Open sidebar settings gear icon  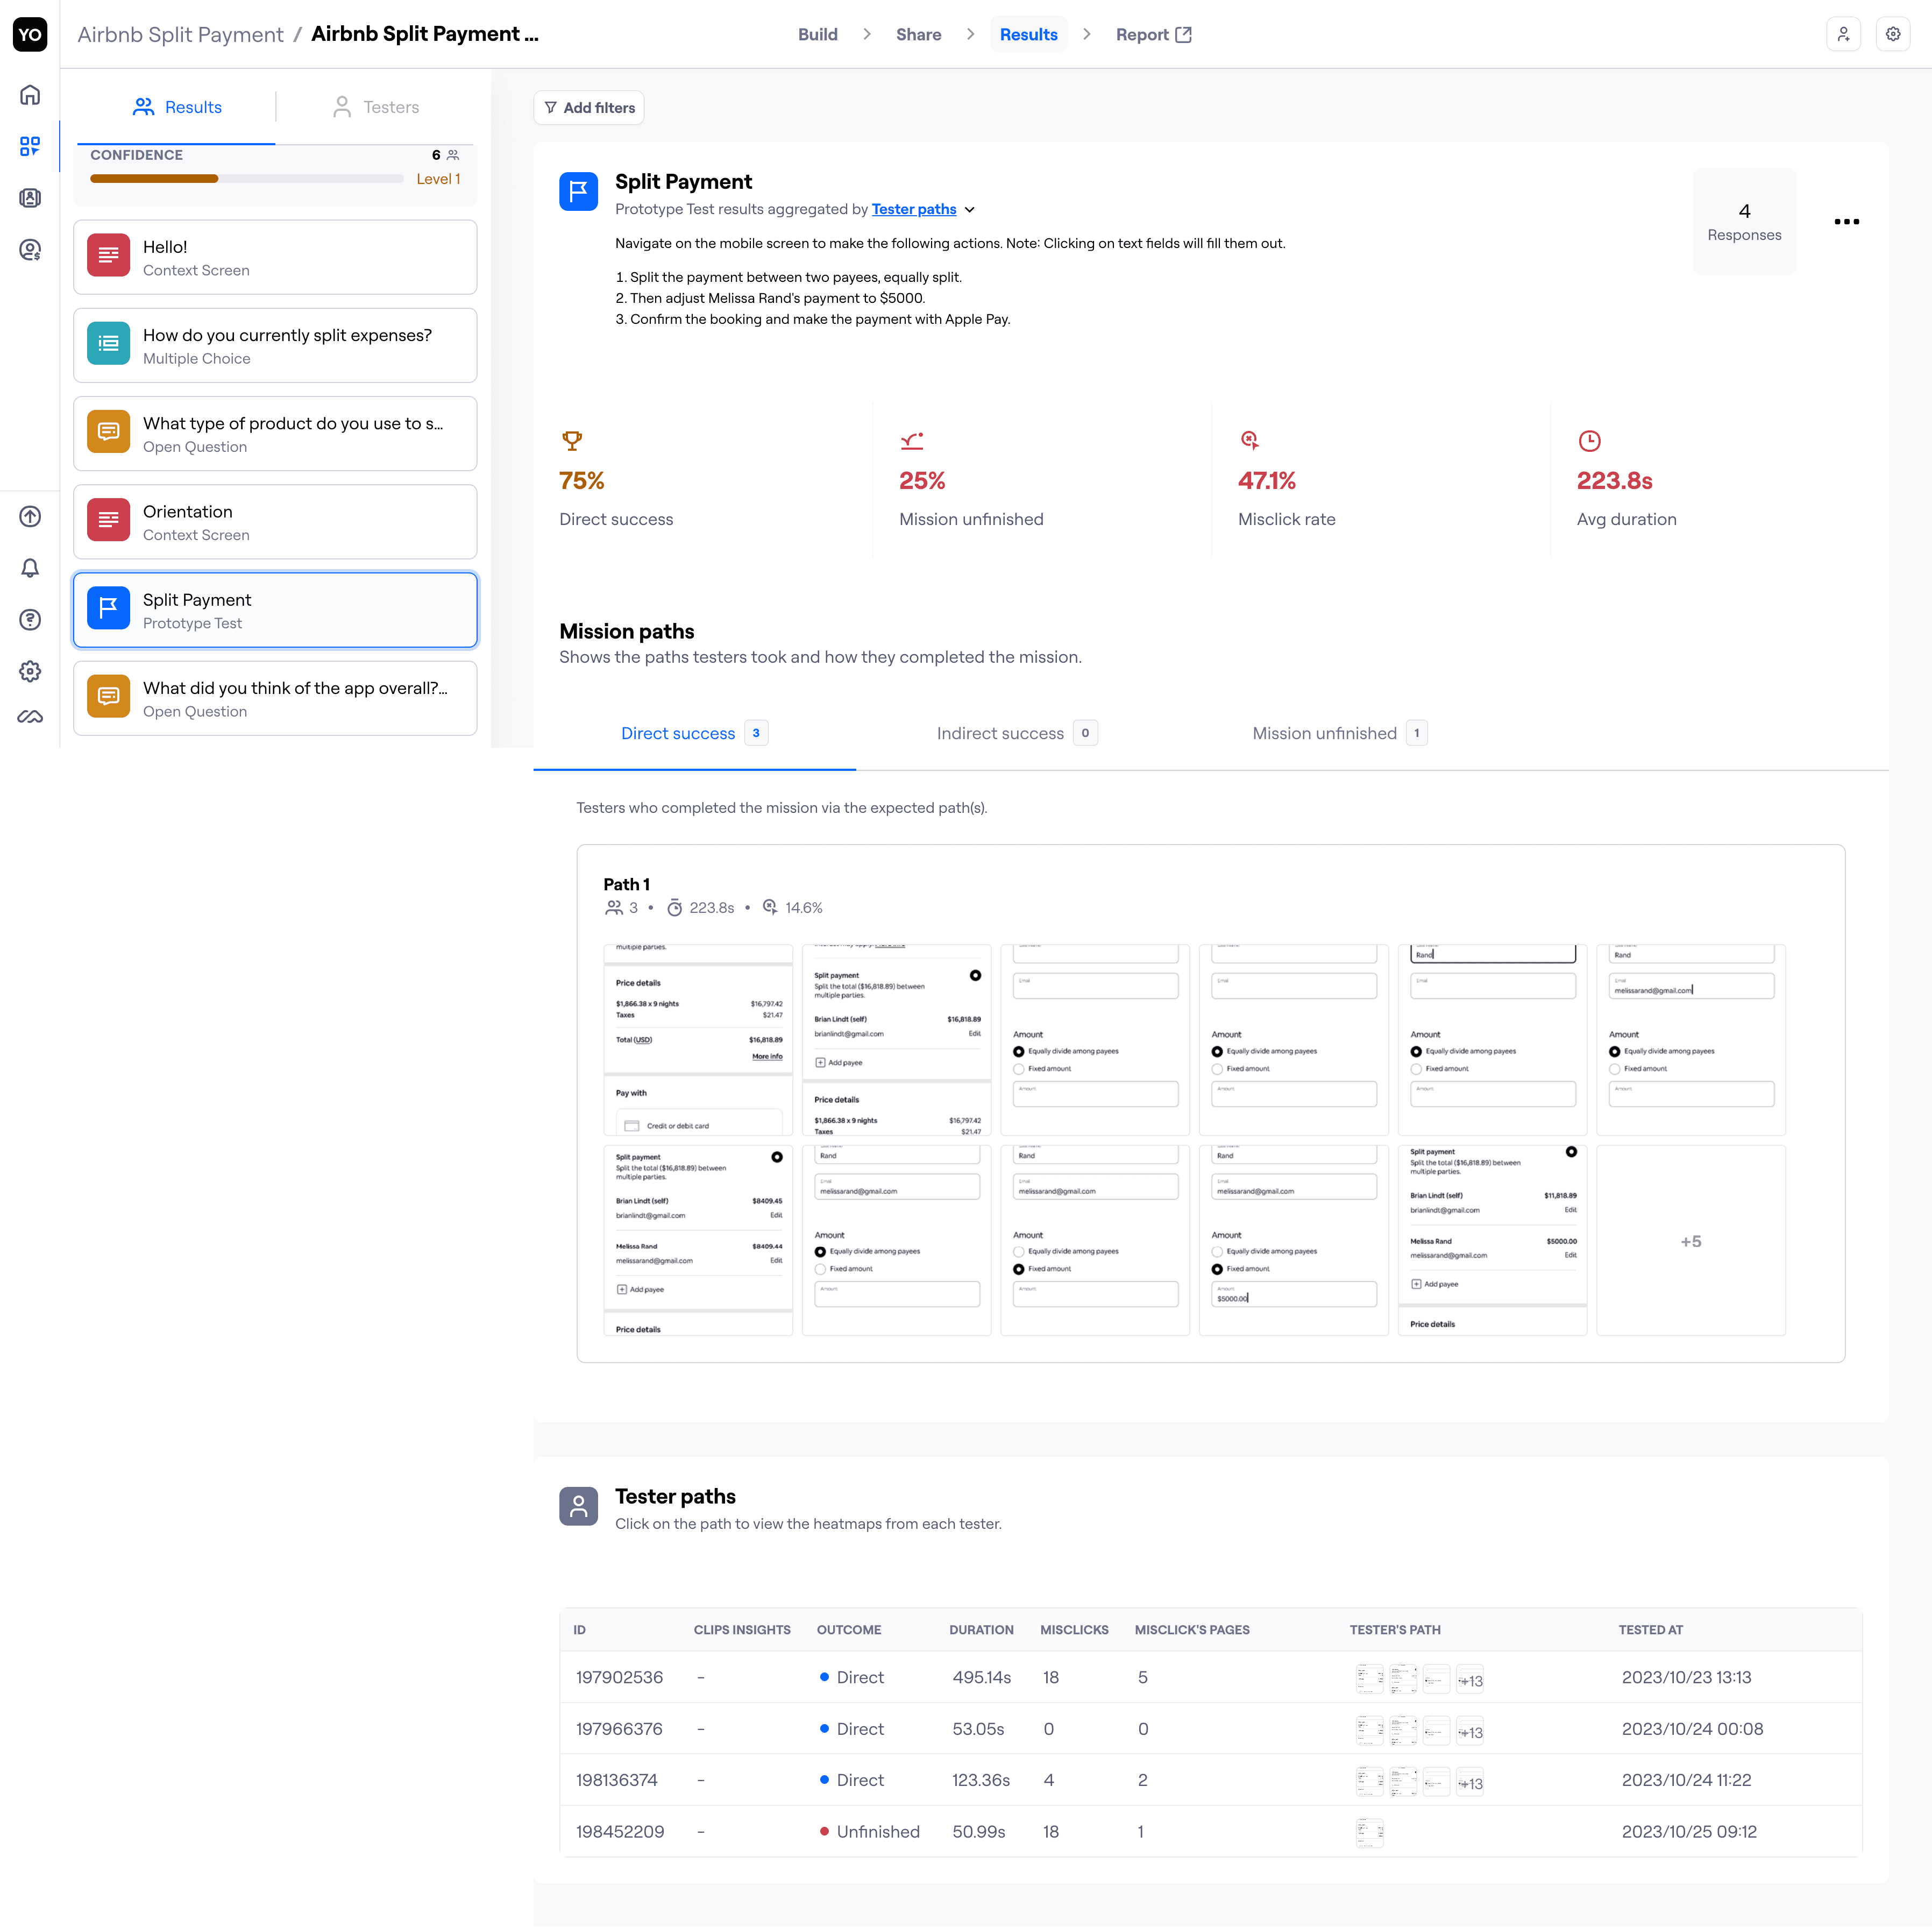pos(30,671)
